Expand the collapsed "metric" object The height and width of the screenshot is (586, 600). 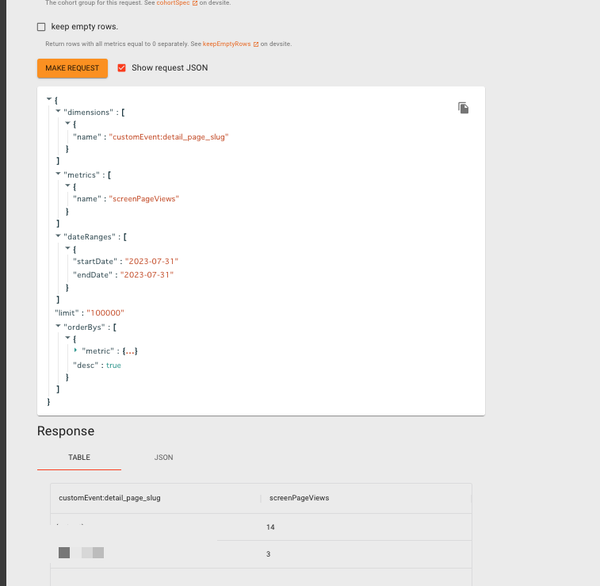pyautogui.click(x=75, y=350)
